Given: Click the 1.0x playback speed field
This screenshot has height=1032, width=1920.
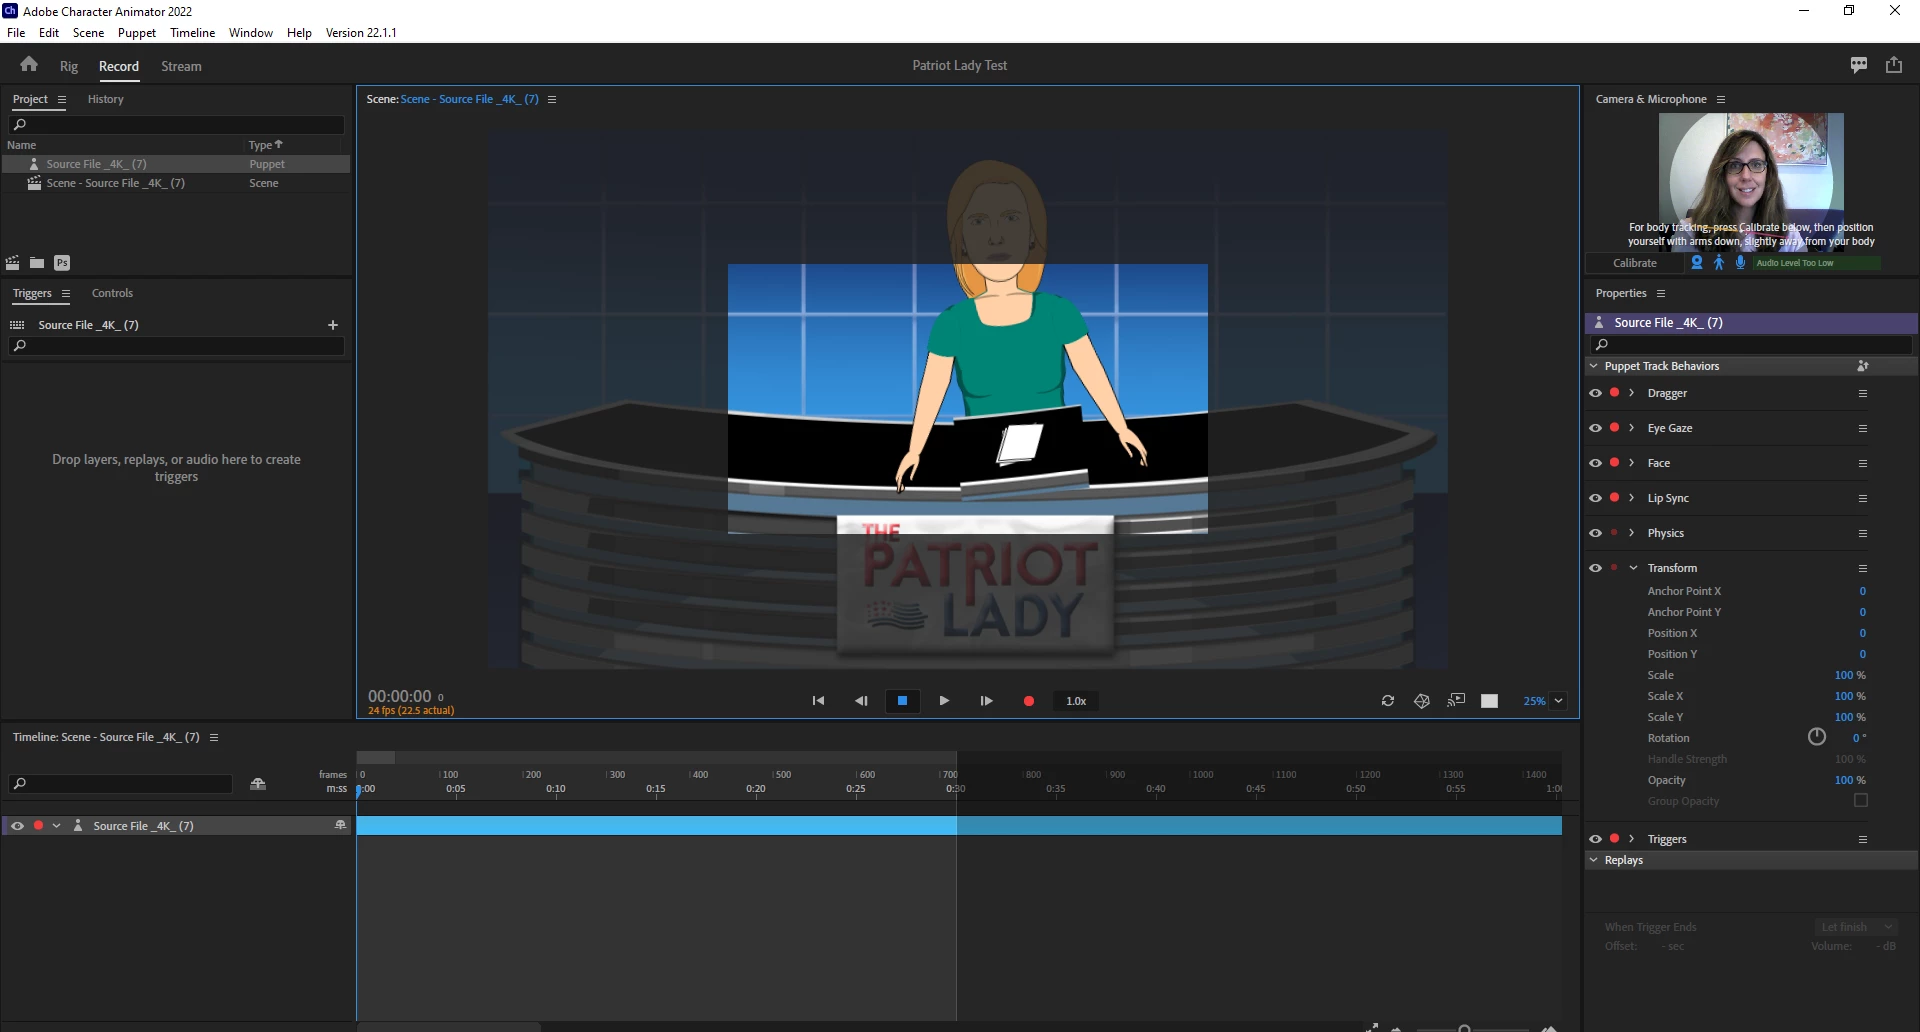Looking at the screenshot, I should tap(1076, 701).
